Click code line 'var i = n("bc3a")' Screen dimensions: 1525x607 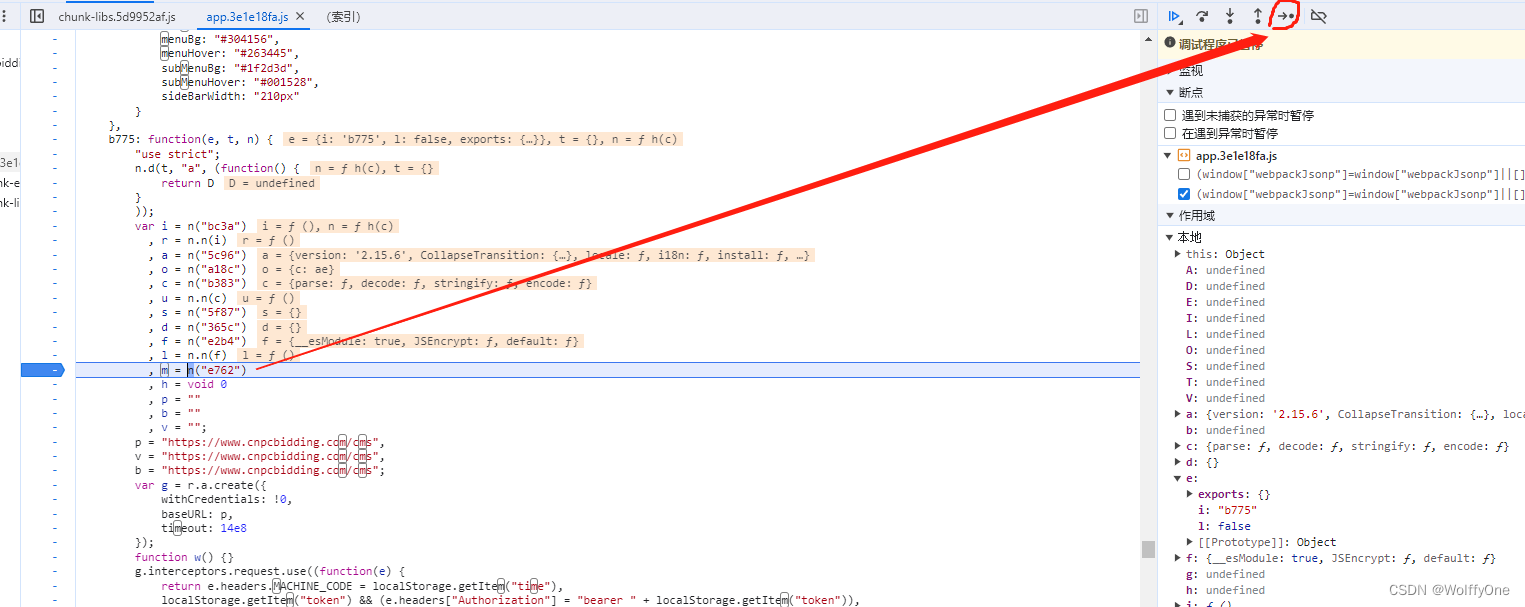click(x=191, y=226)
